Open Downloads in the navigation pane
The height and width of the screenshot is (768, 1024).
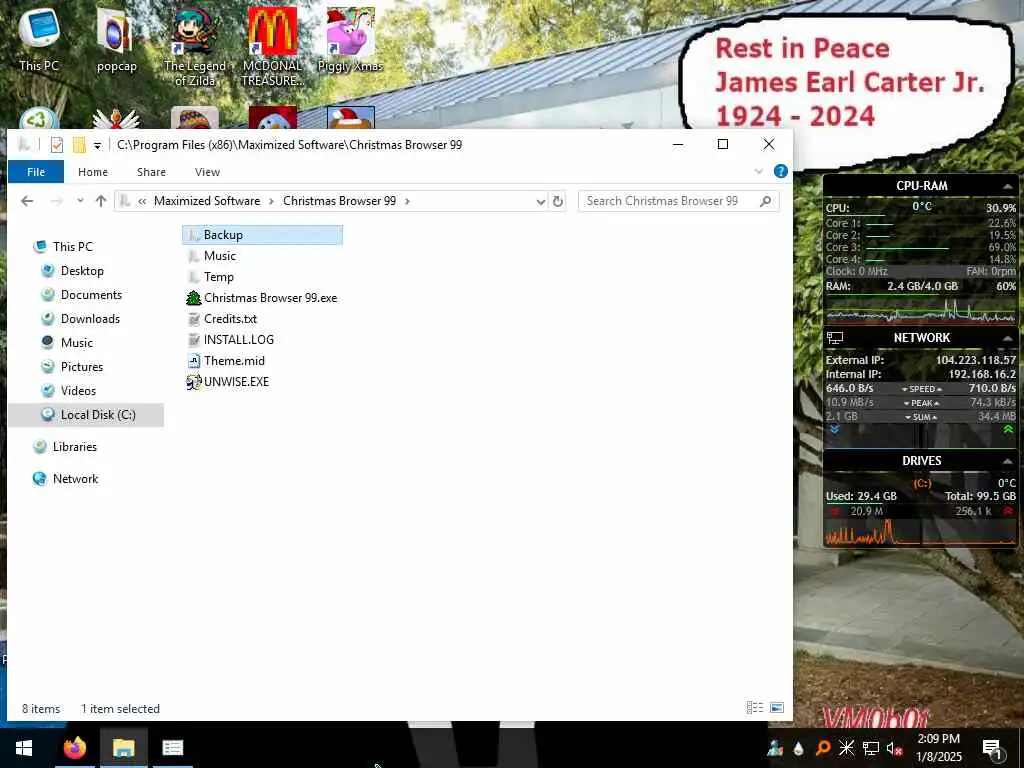click(x=90, y=319)
